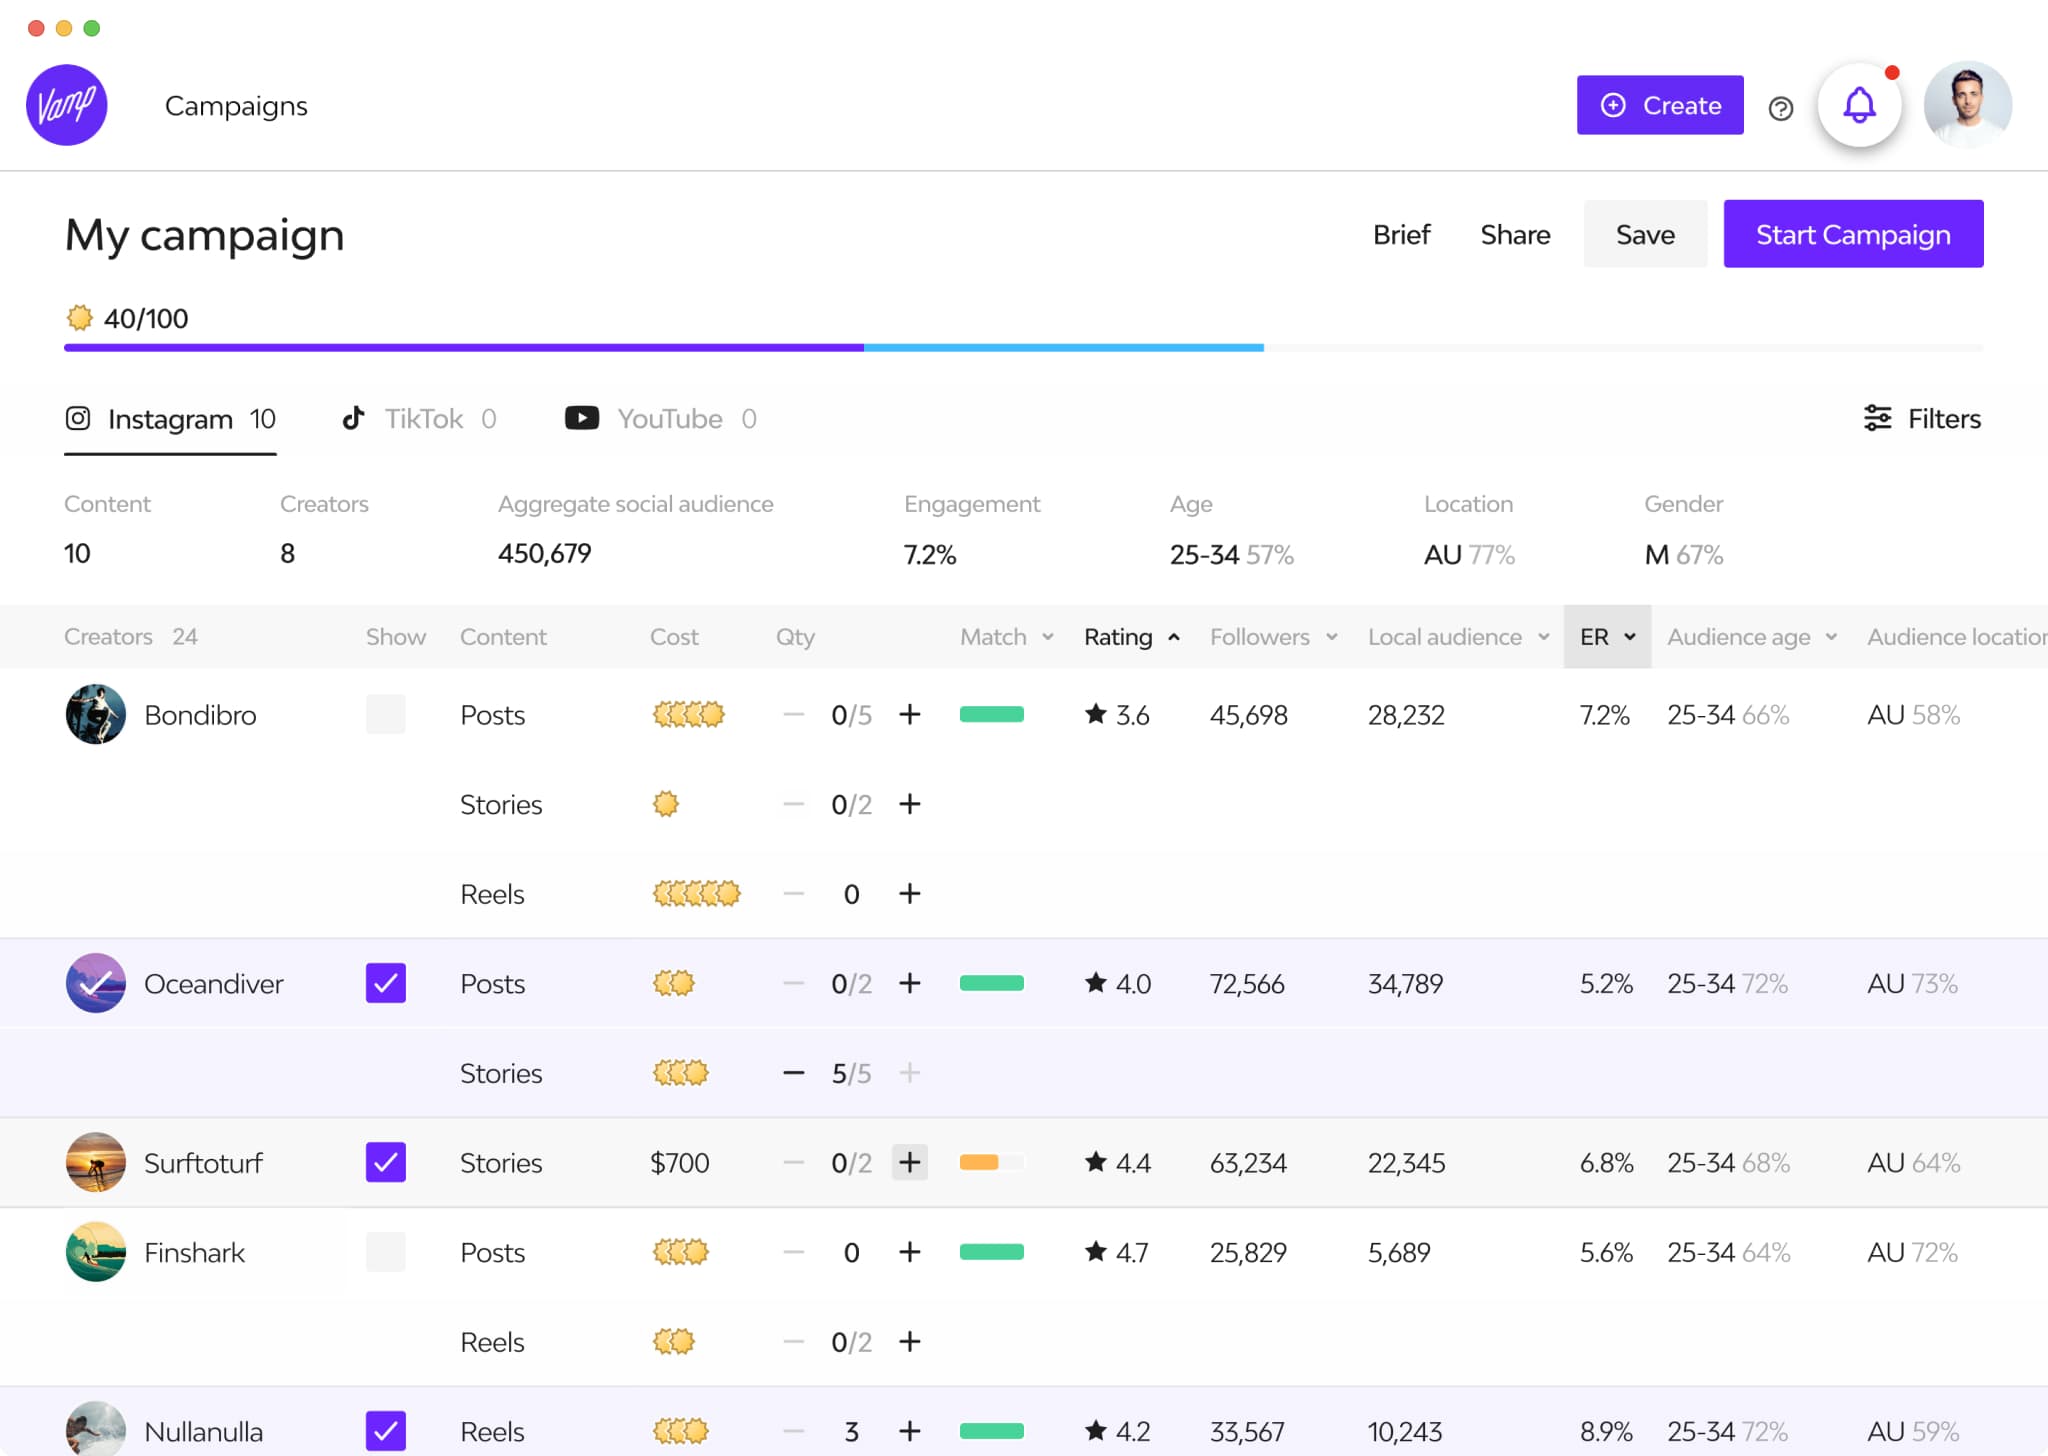Screen dimensions: 2048x1456
Task: Click the Vamp logo icon
Action: pyautogui.click(x=66, y=105)
